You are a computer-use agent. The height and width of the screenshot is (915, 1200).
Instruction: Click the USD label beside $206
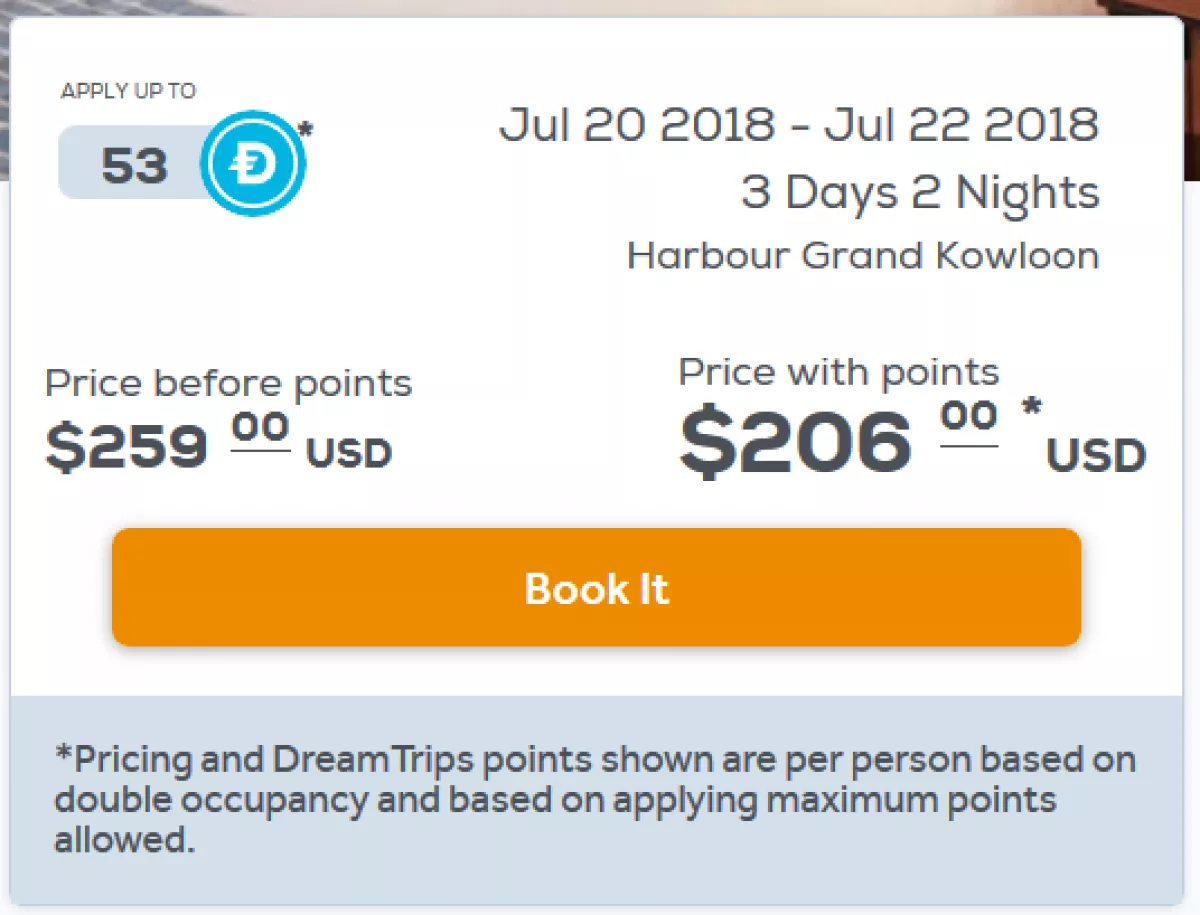[x=1096, y=457]
